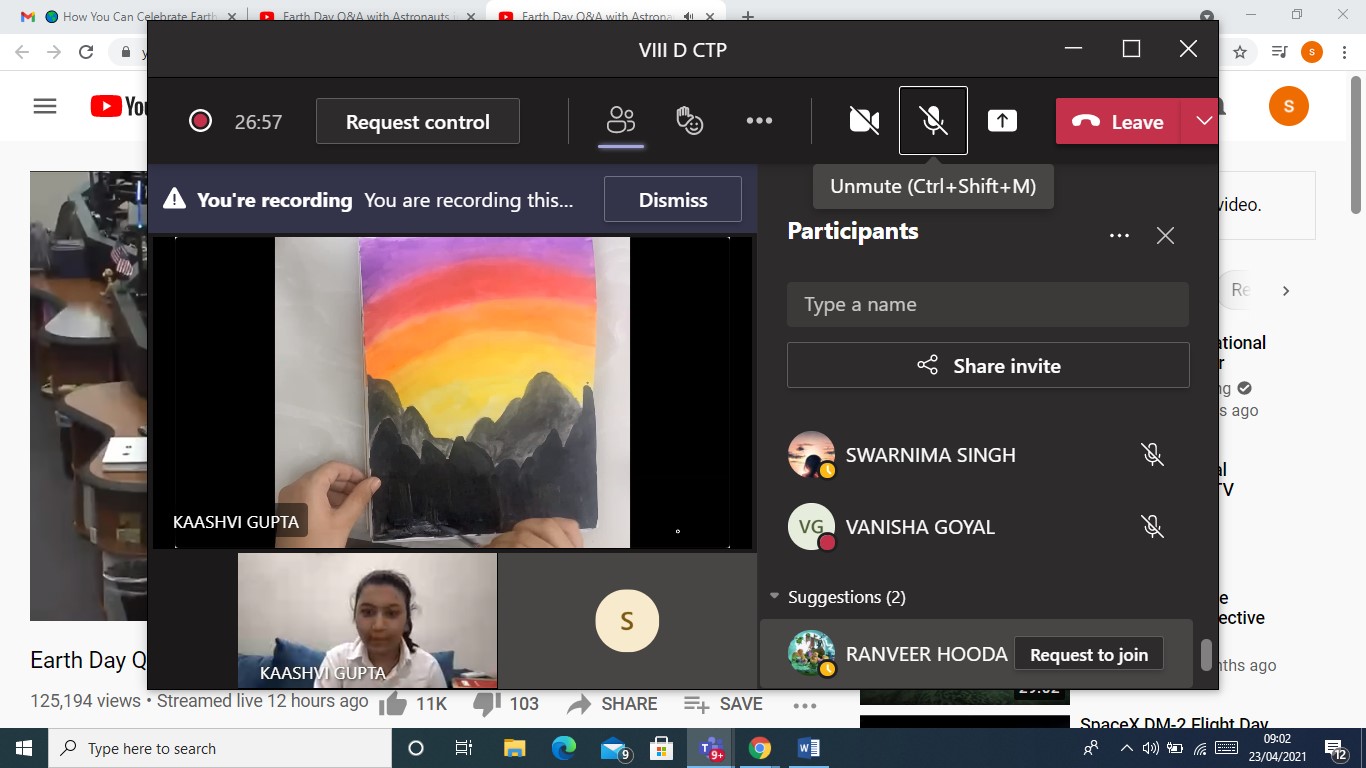Open a new Chrome tab
This screenshot has width=1366, height=768.
[x=748, y=16]
